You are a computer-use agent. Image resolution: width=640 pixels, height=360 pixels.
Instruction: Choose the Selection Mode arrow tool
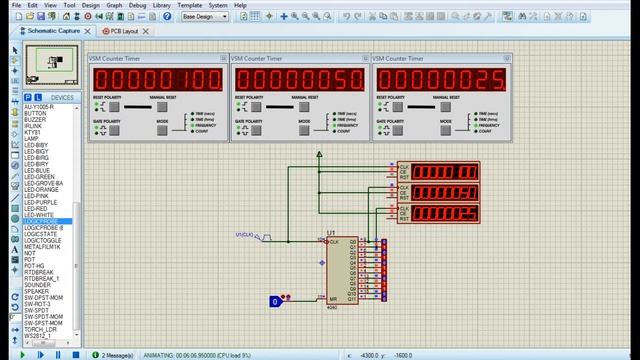coord(15,50)
